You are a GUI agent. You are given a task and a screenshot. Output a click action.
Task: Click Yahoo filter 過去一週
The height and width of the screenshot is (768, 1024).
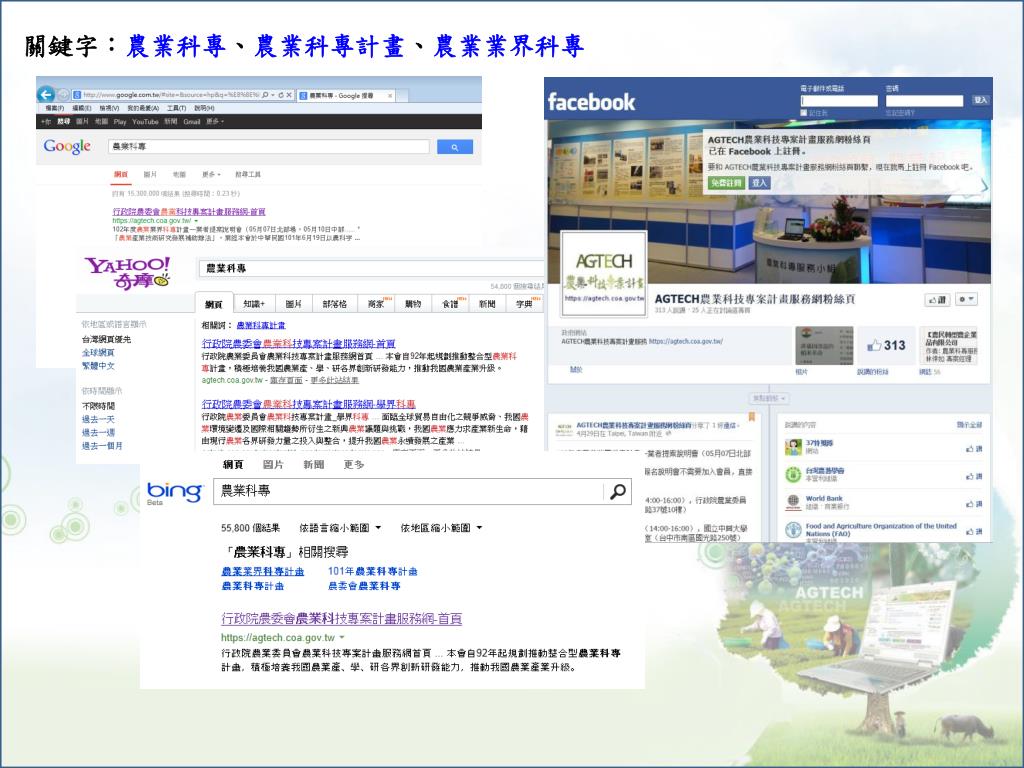(x=98, y=432)
